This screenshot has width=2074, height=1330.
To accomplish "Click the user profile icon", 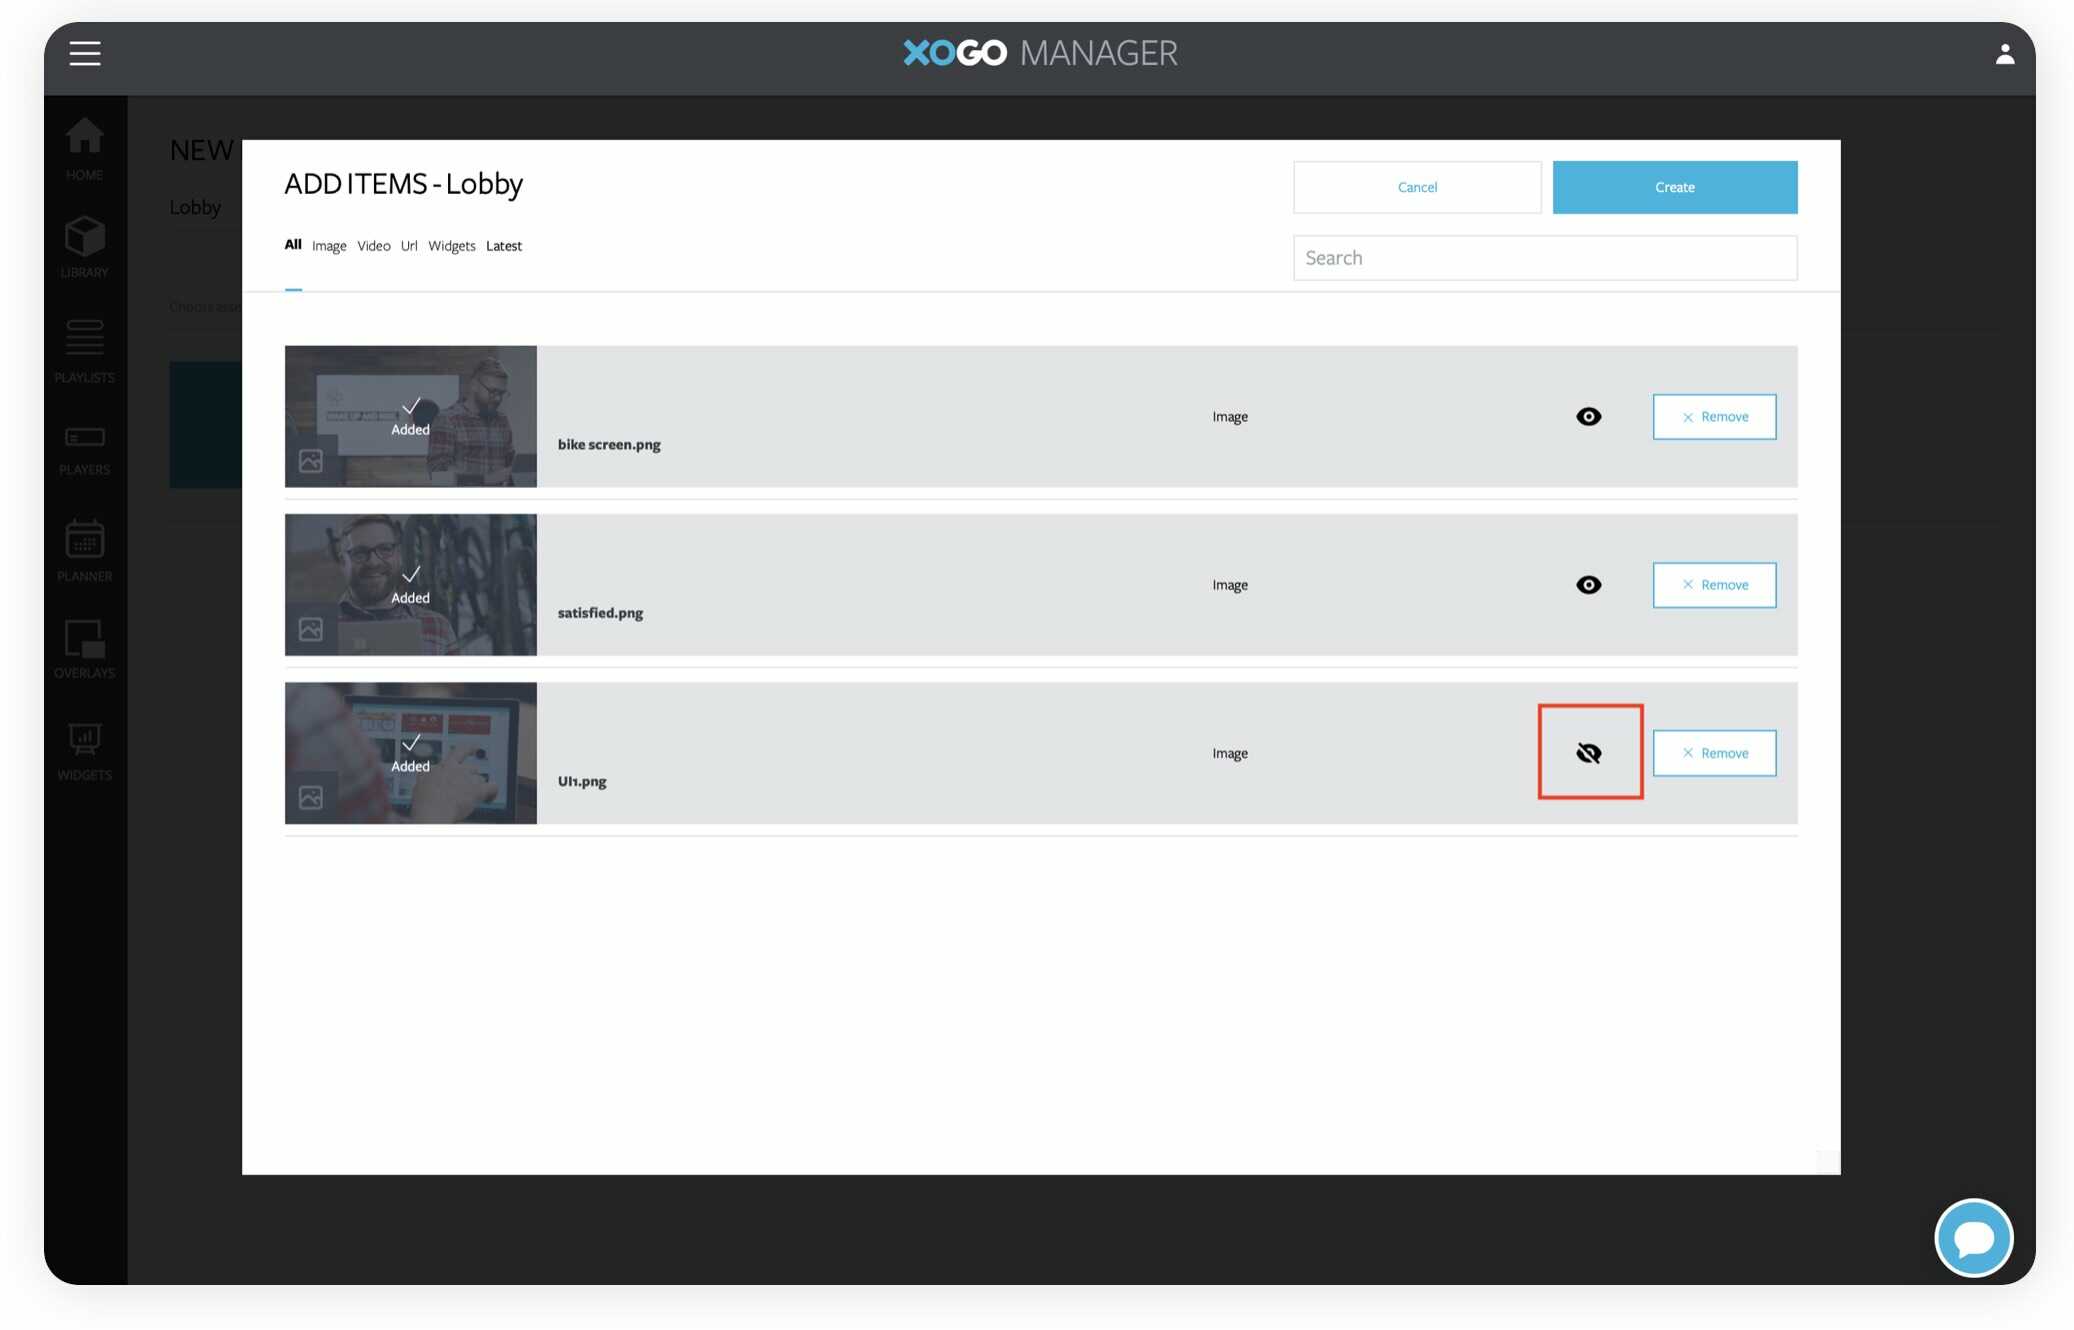I will (2004, 54).
